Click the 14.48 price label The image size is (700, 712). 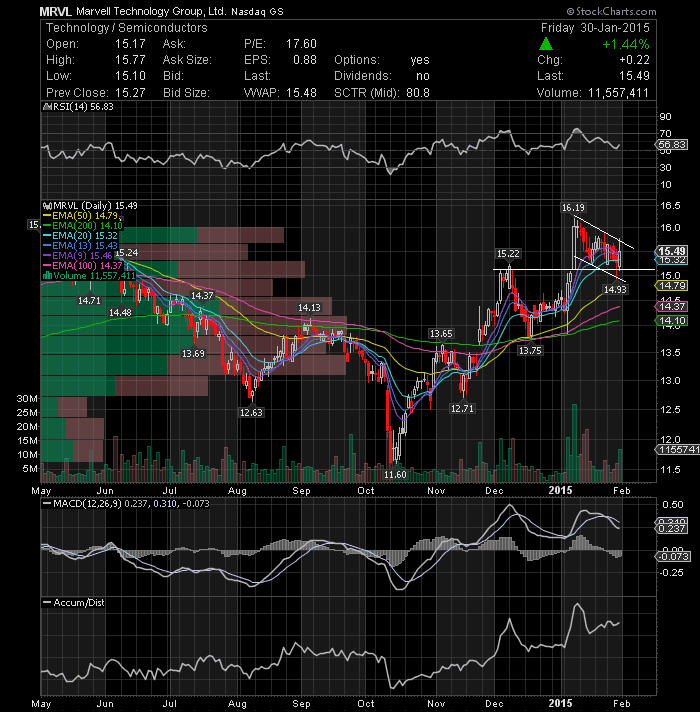click(120, 312)
